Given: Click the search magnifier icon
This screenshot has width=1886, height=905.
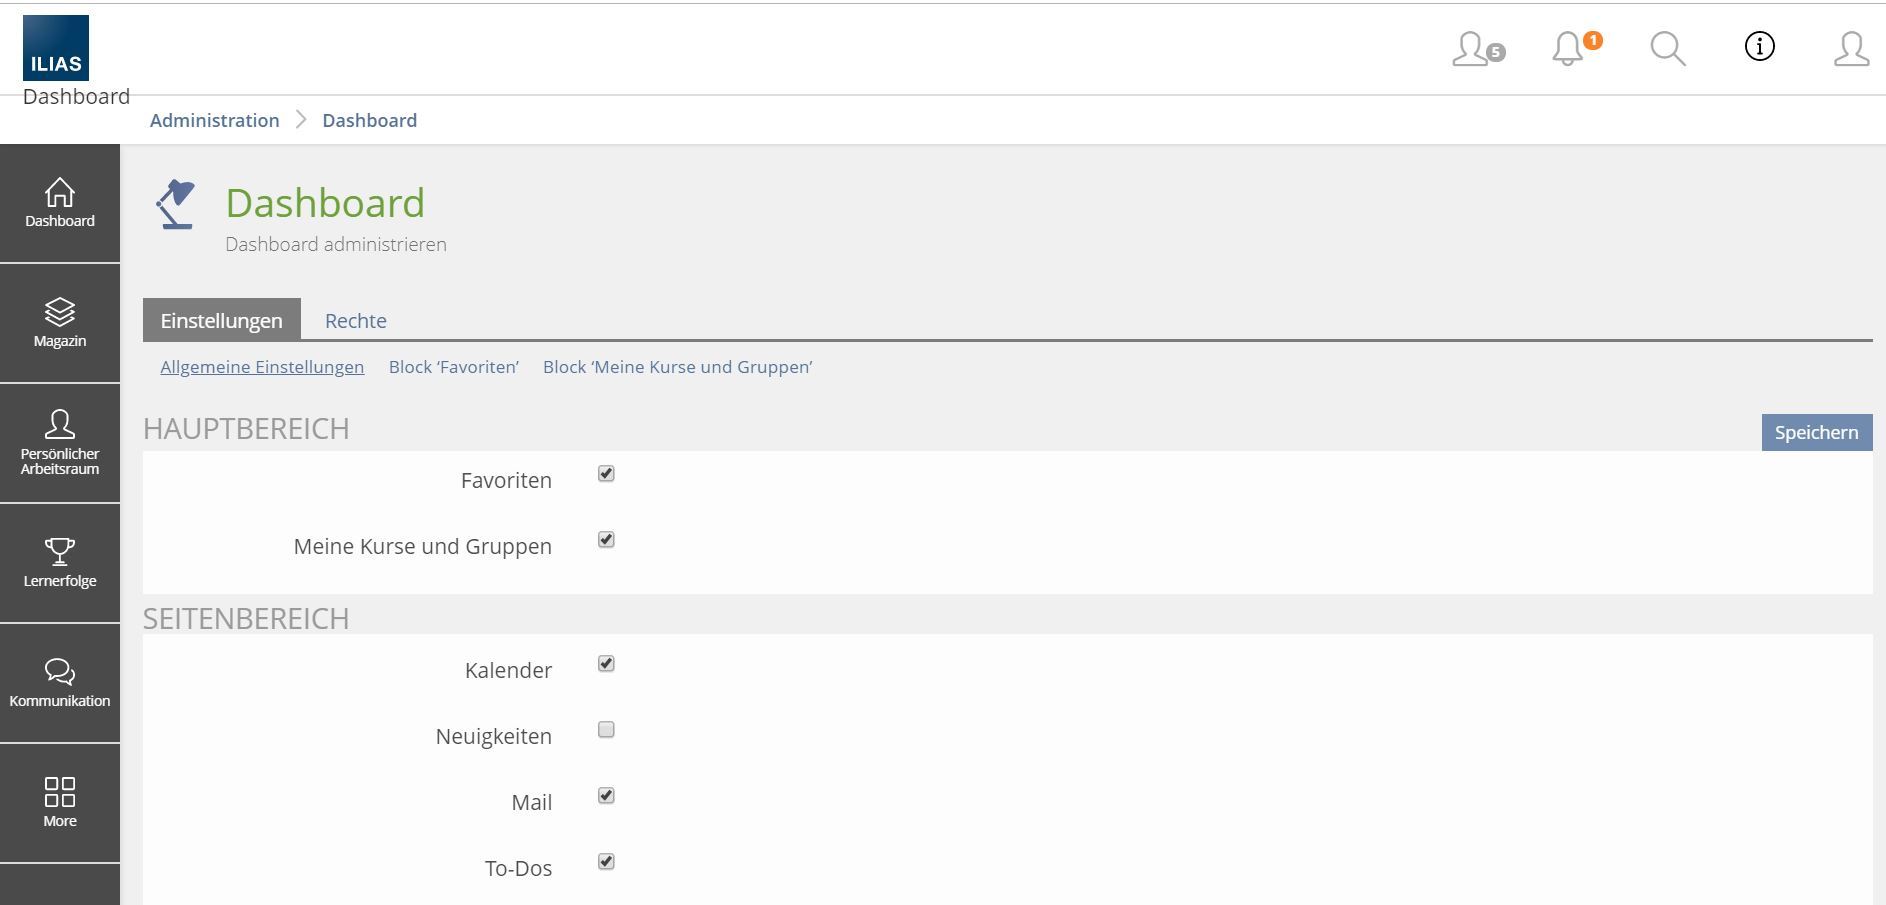Looking at the screenshot, I should pyautogui.click(x=1667, y=48).
